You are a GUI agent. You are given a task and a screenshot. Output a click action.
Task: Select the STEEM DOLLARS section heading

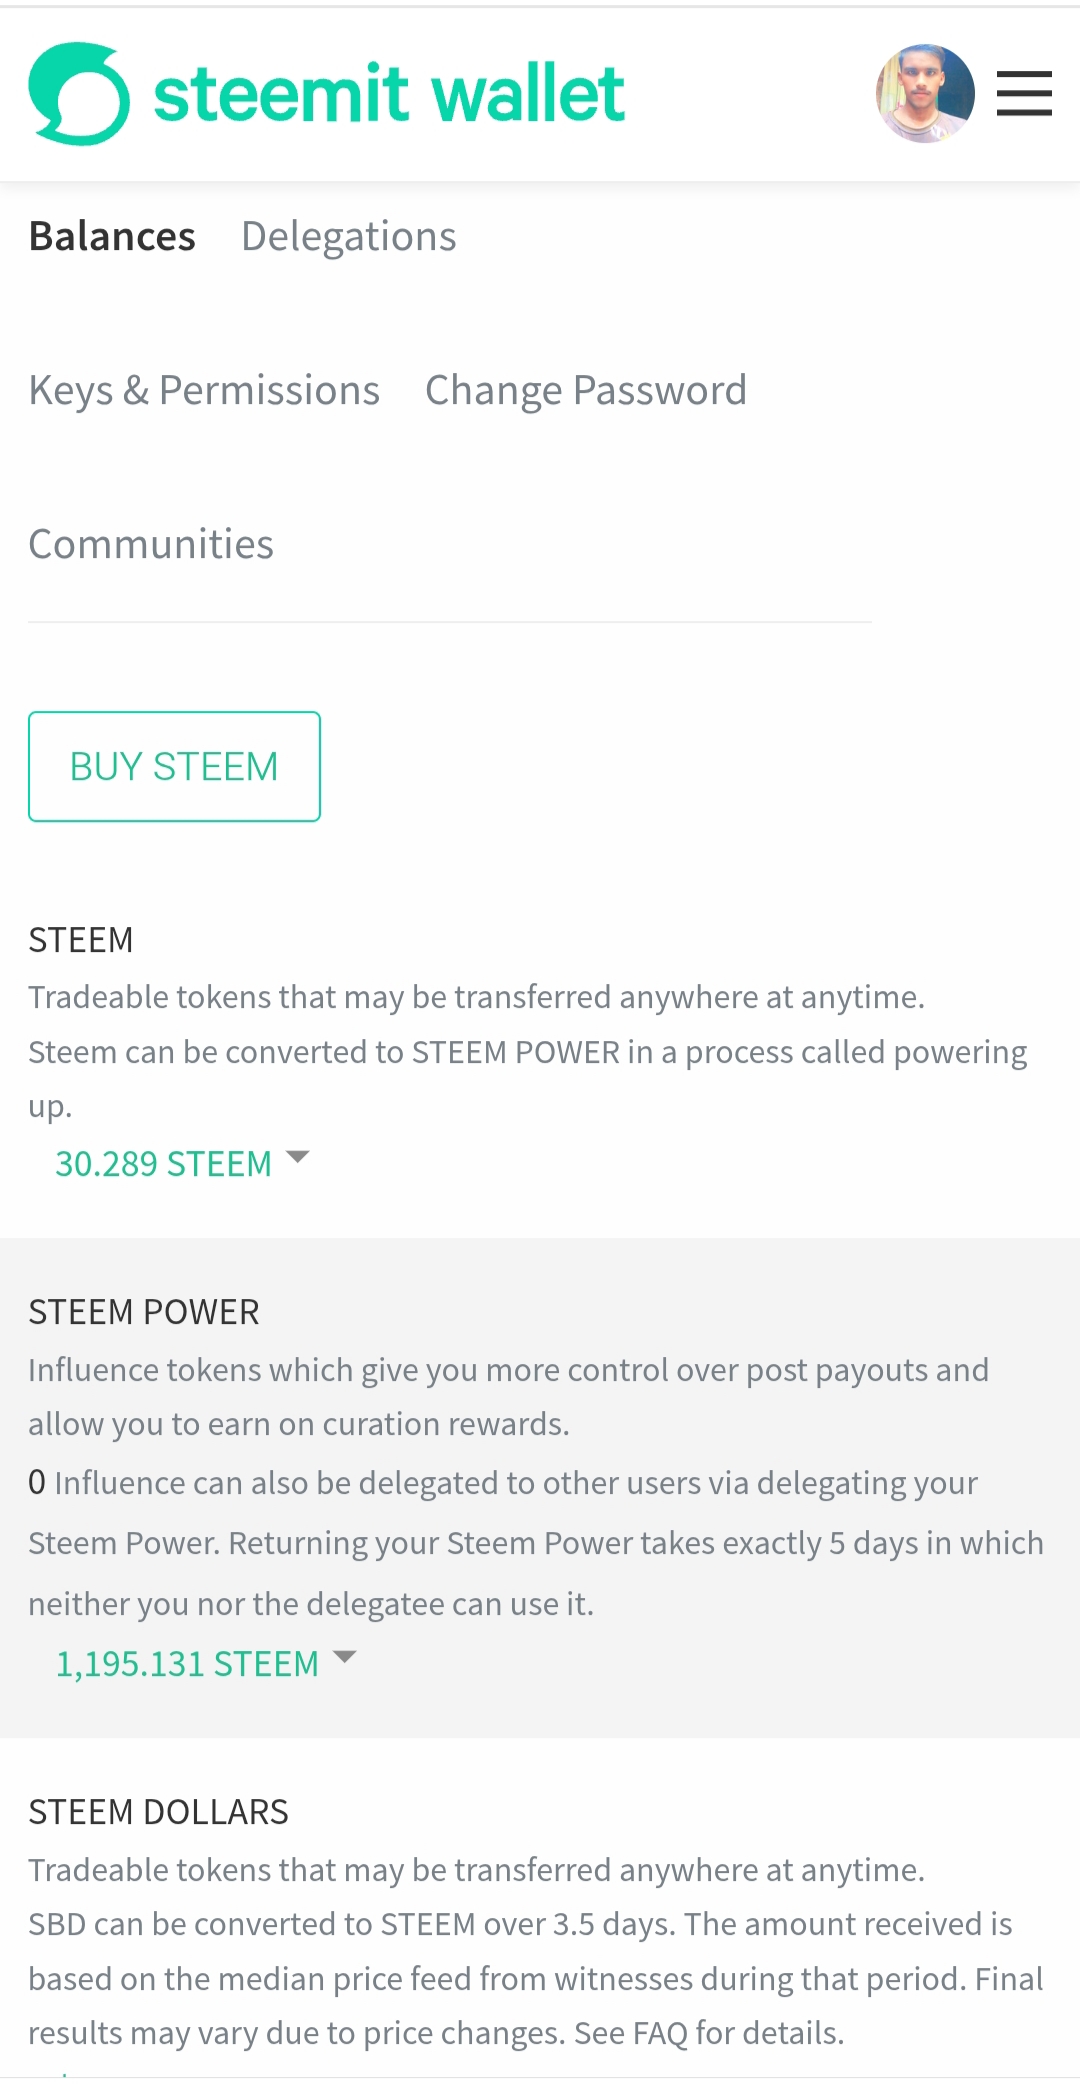[x=158, y=1812]
